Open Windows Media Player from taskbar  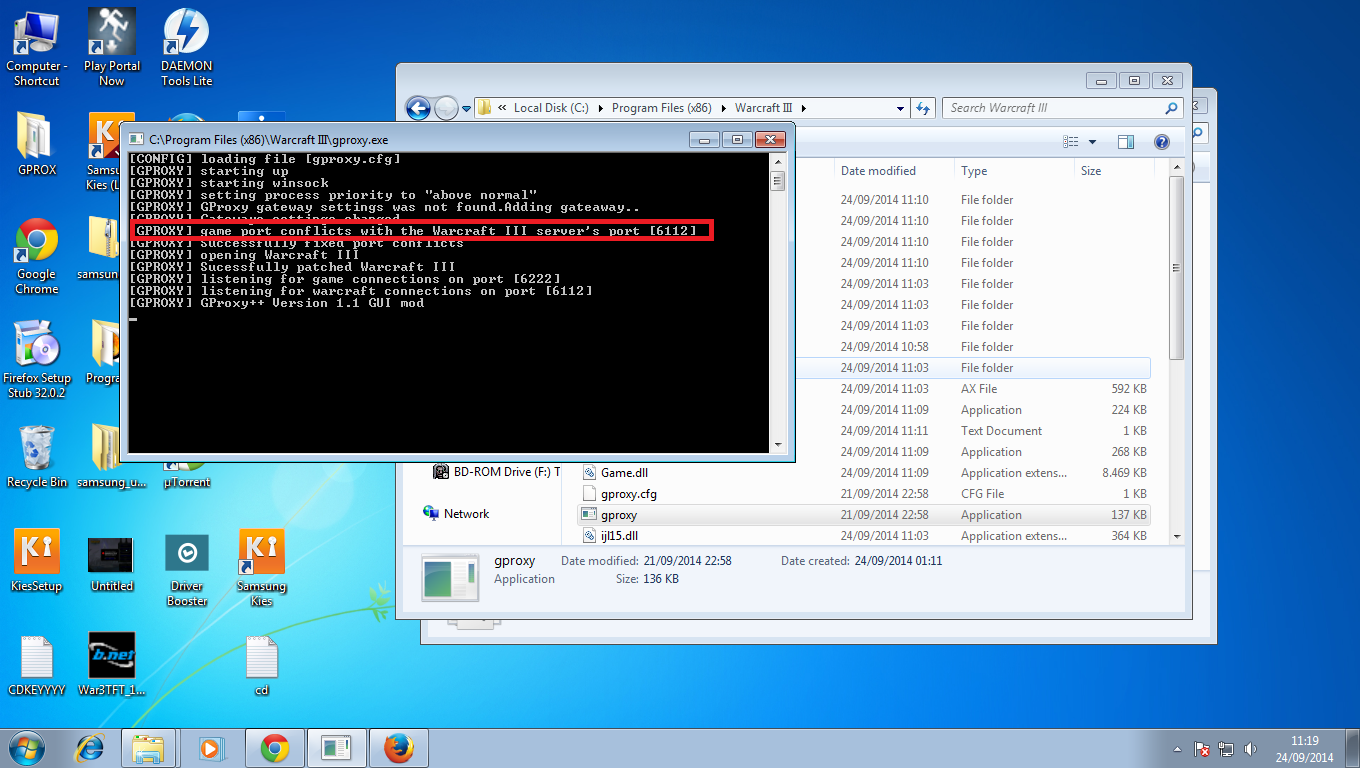[210, 748]
